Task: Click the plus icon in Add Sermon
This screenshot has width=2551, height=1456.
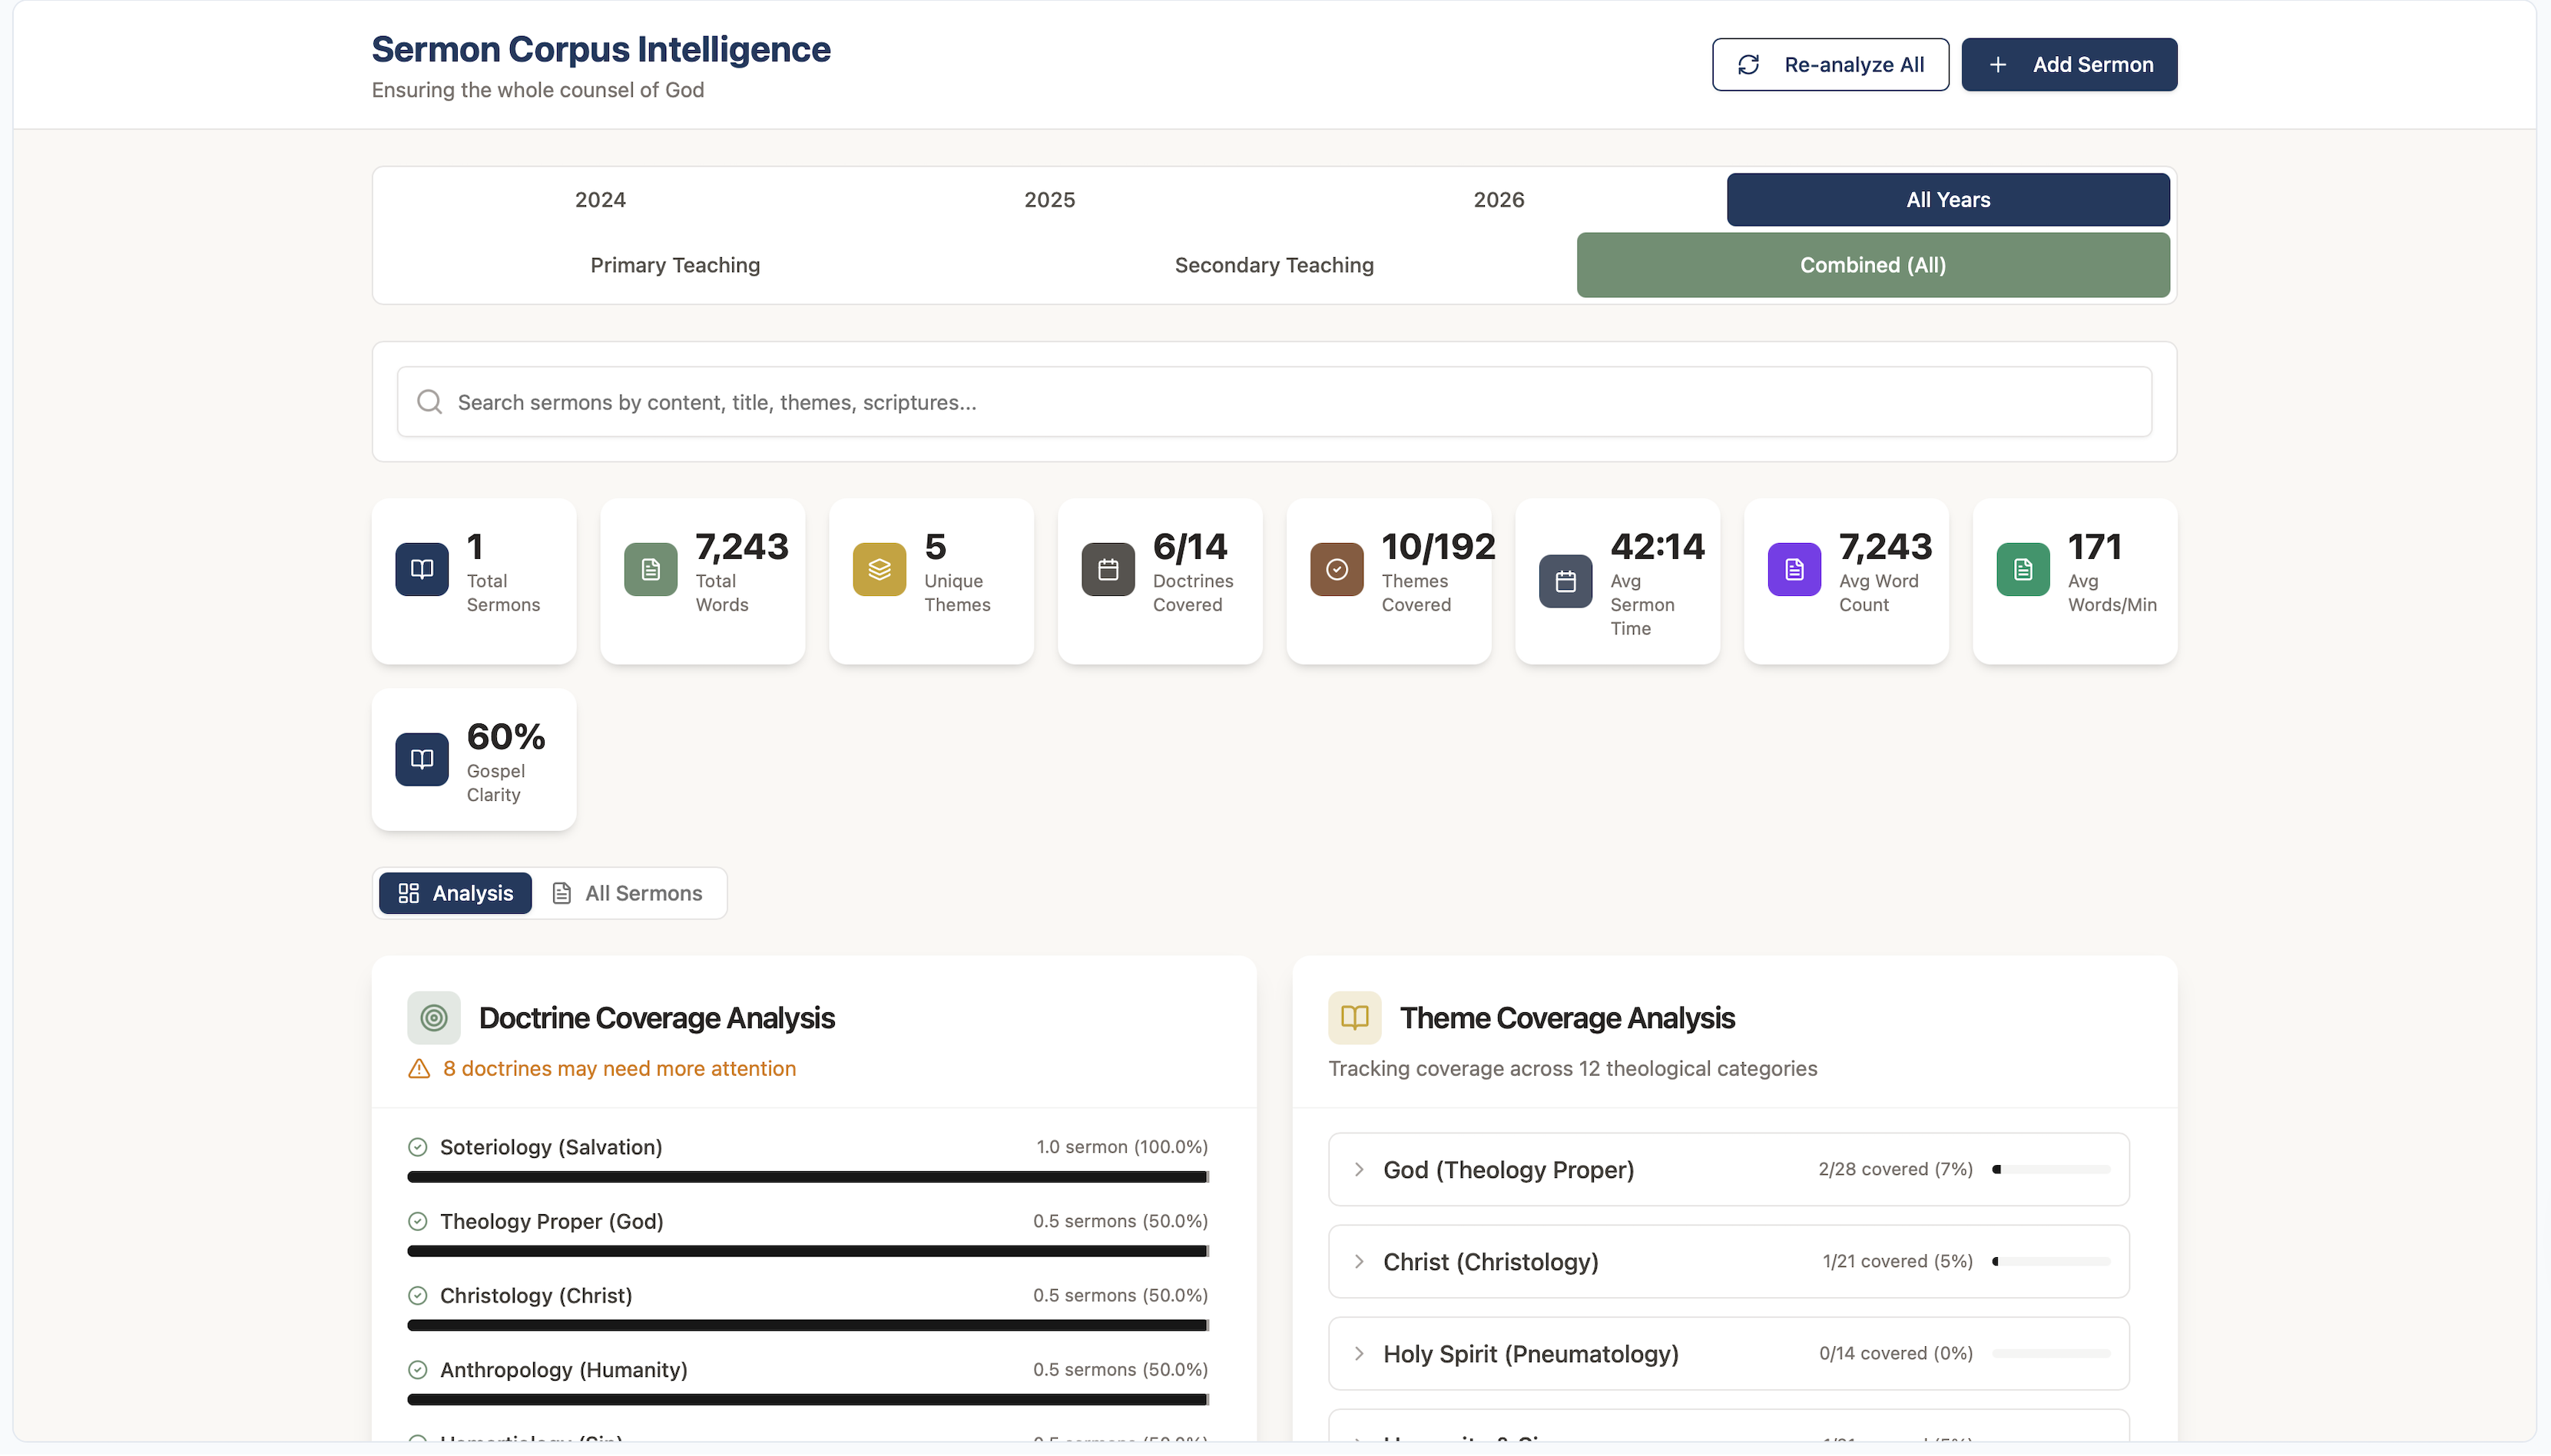Action: click(1997, 65)
